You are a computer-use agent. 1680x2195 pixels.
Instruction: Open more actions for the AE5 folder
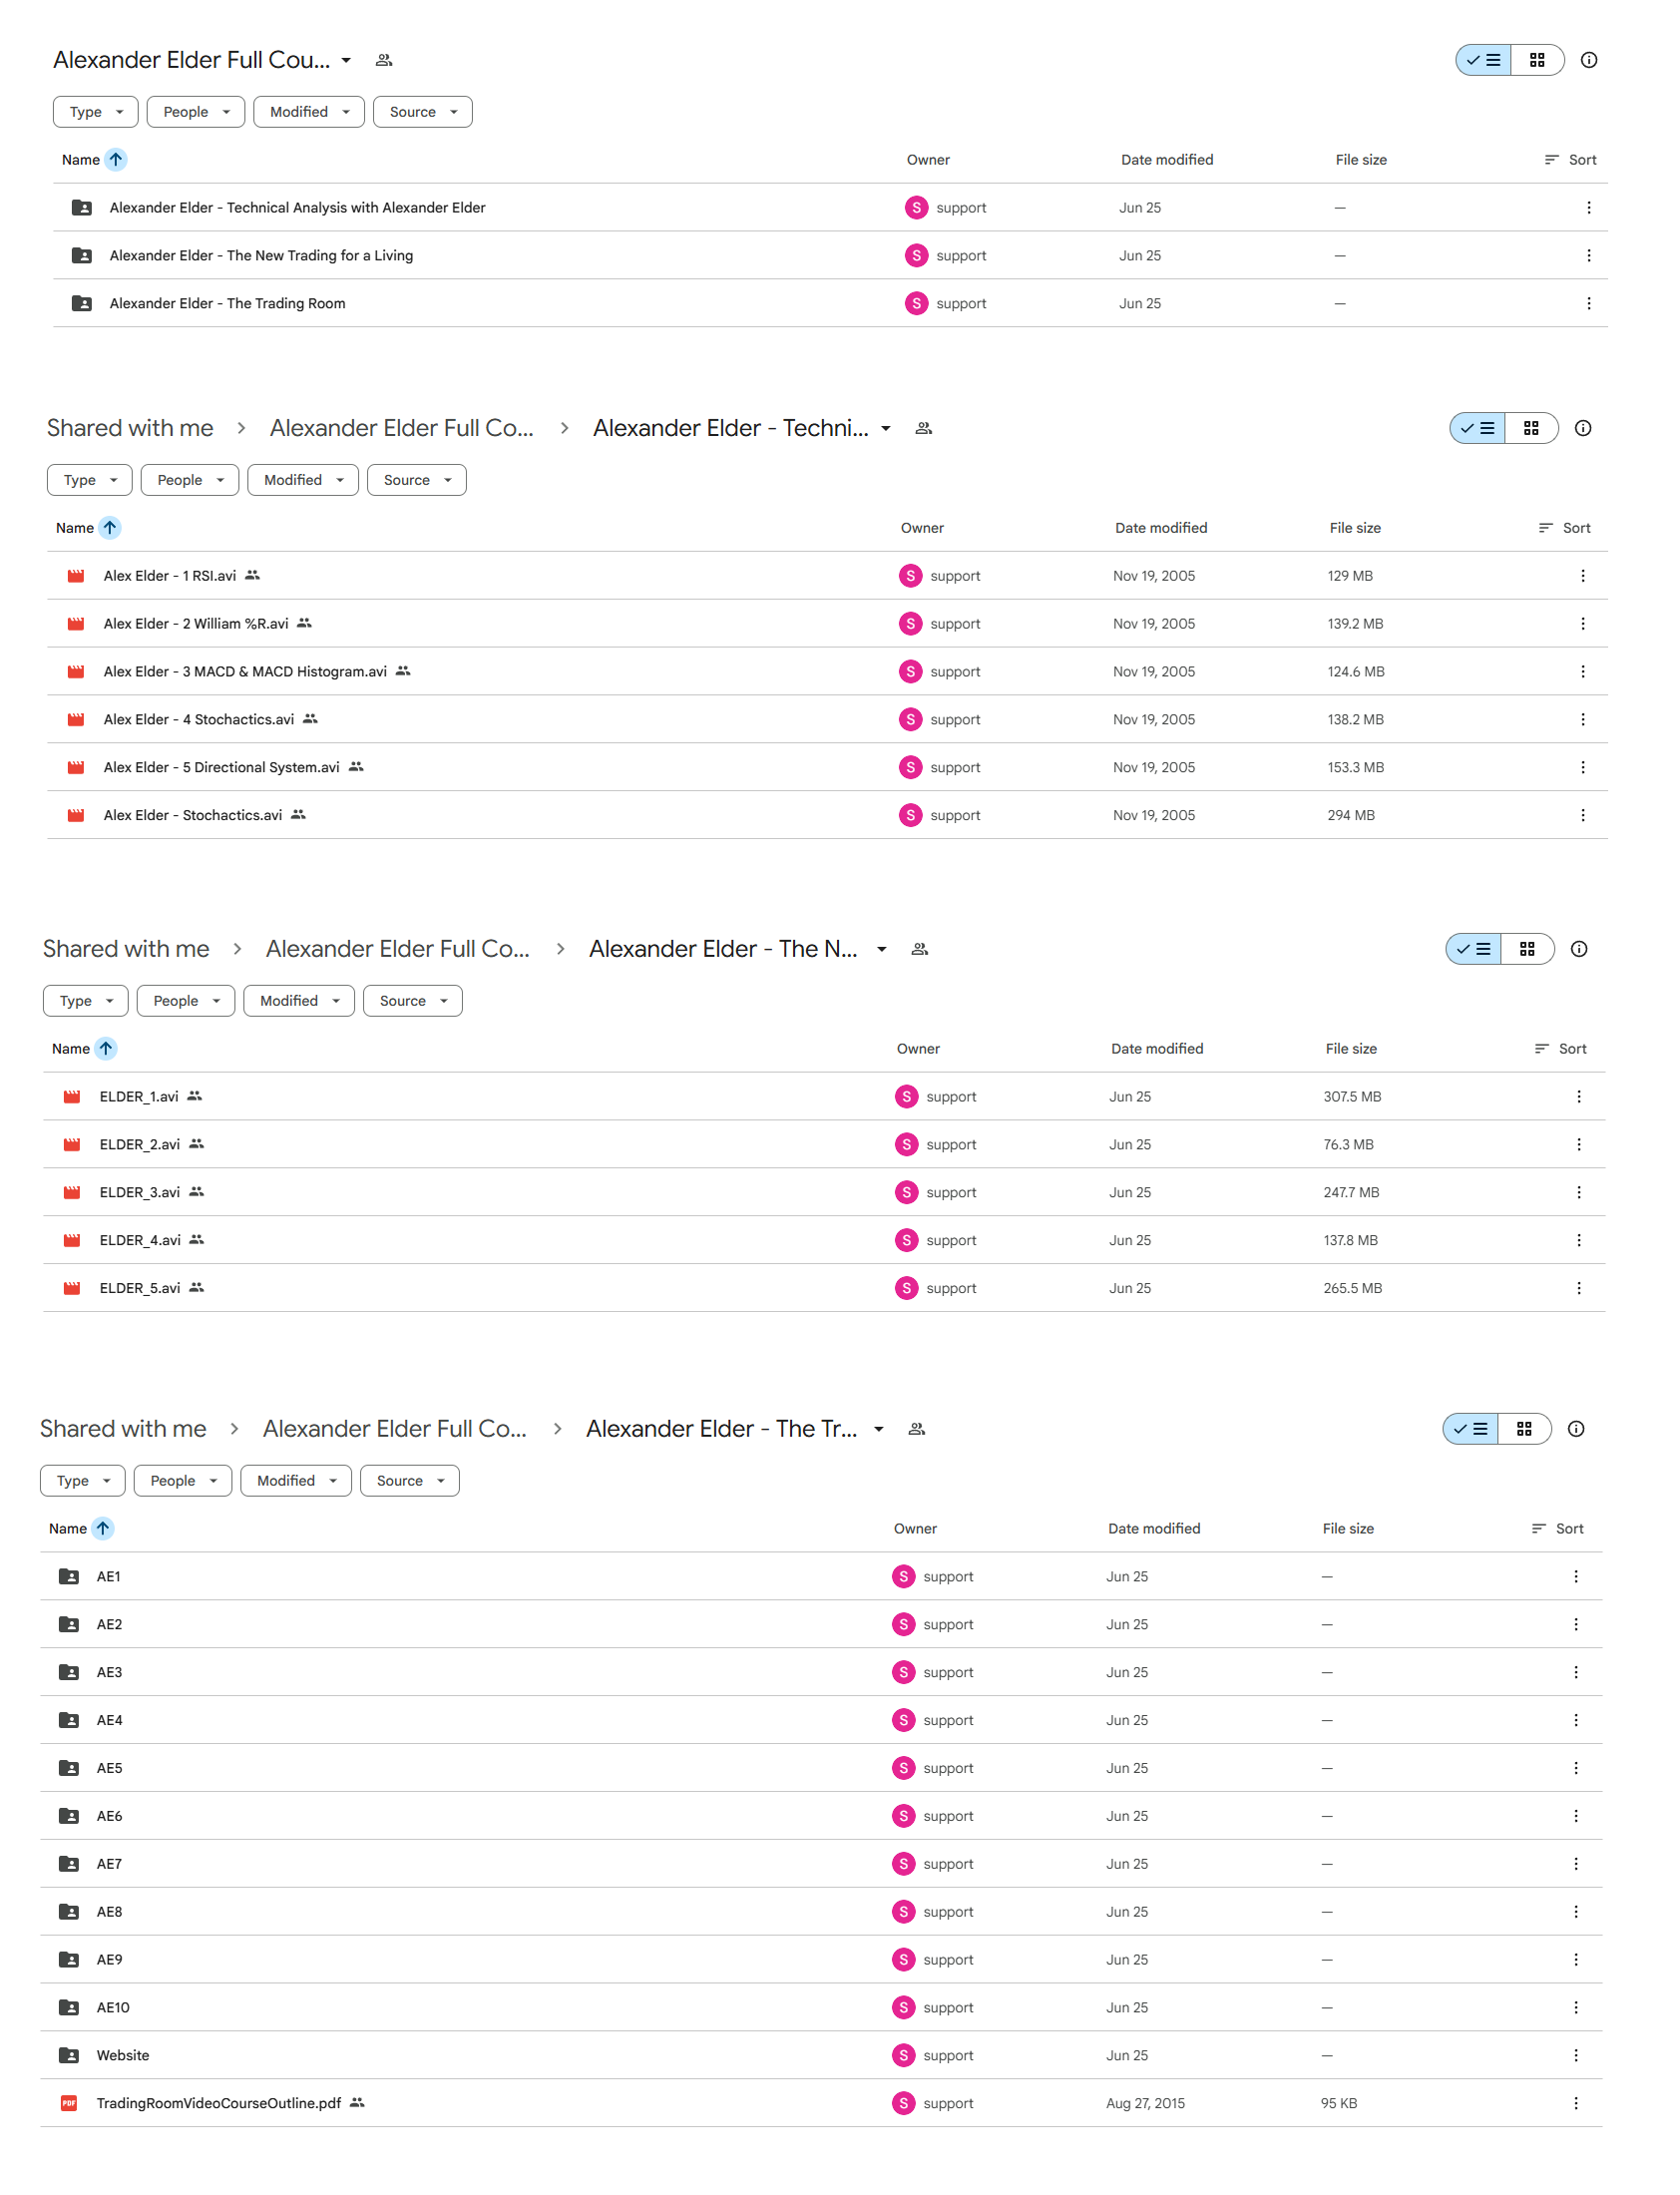pyautogui.click(x=1575, y=1768)
